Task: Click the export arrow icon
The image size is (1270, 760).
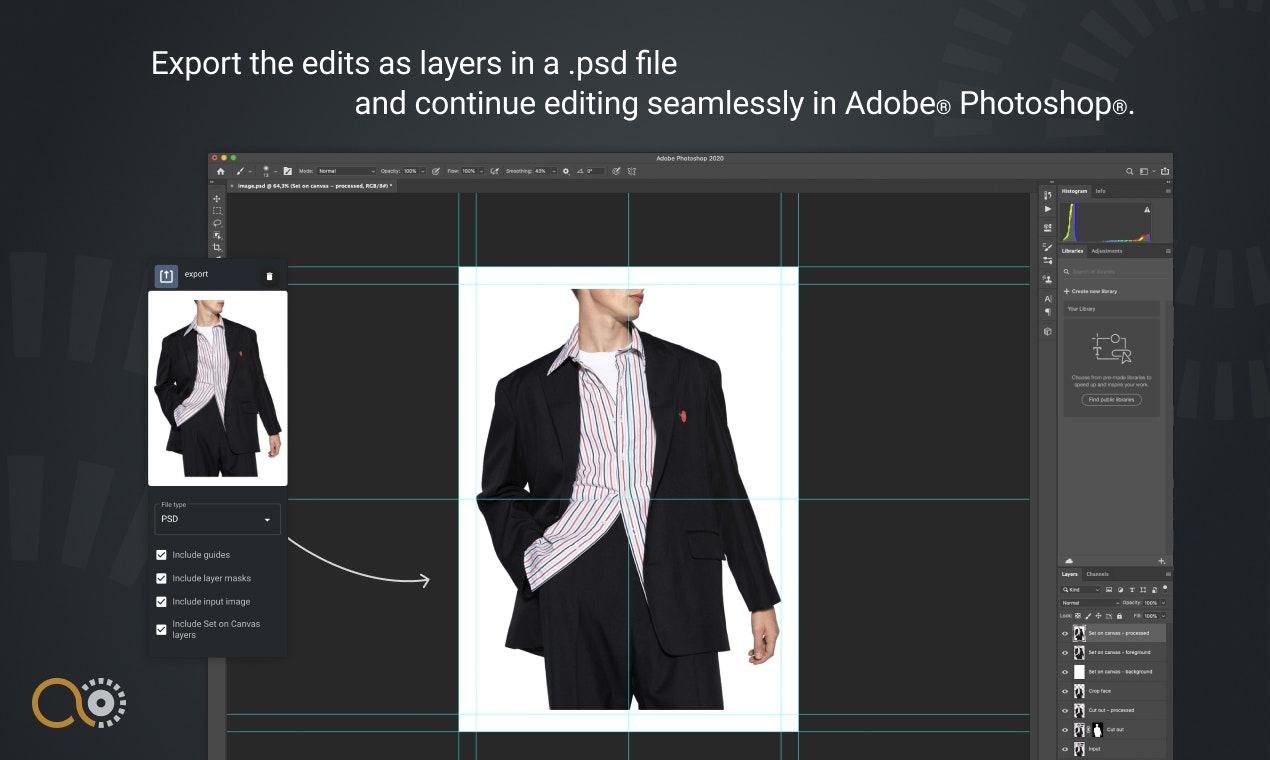Action: tap(166, 275)
